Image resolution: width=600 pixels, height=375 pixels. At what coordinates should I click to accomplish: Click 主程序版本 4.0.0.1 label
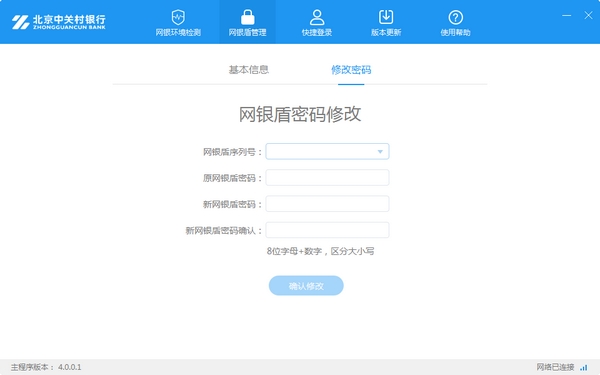46,367
